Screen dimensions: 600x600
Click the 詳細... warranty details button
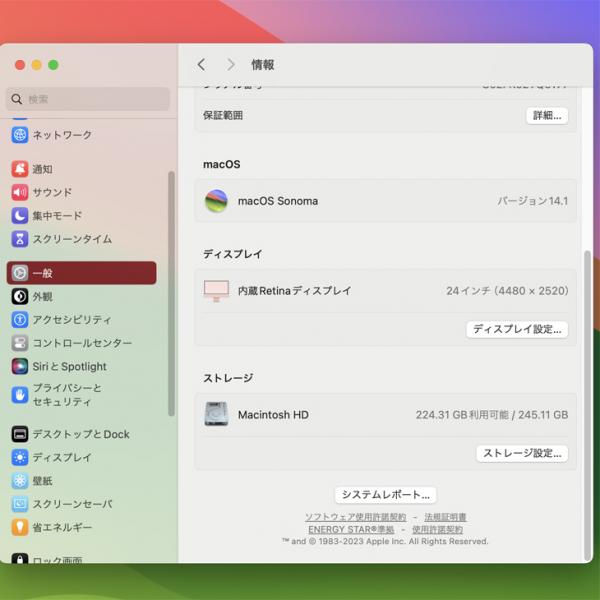[x=547, y=115]
